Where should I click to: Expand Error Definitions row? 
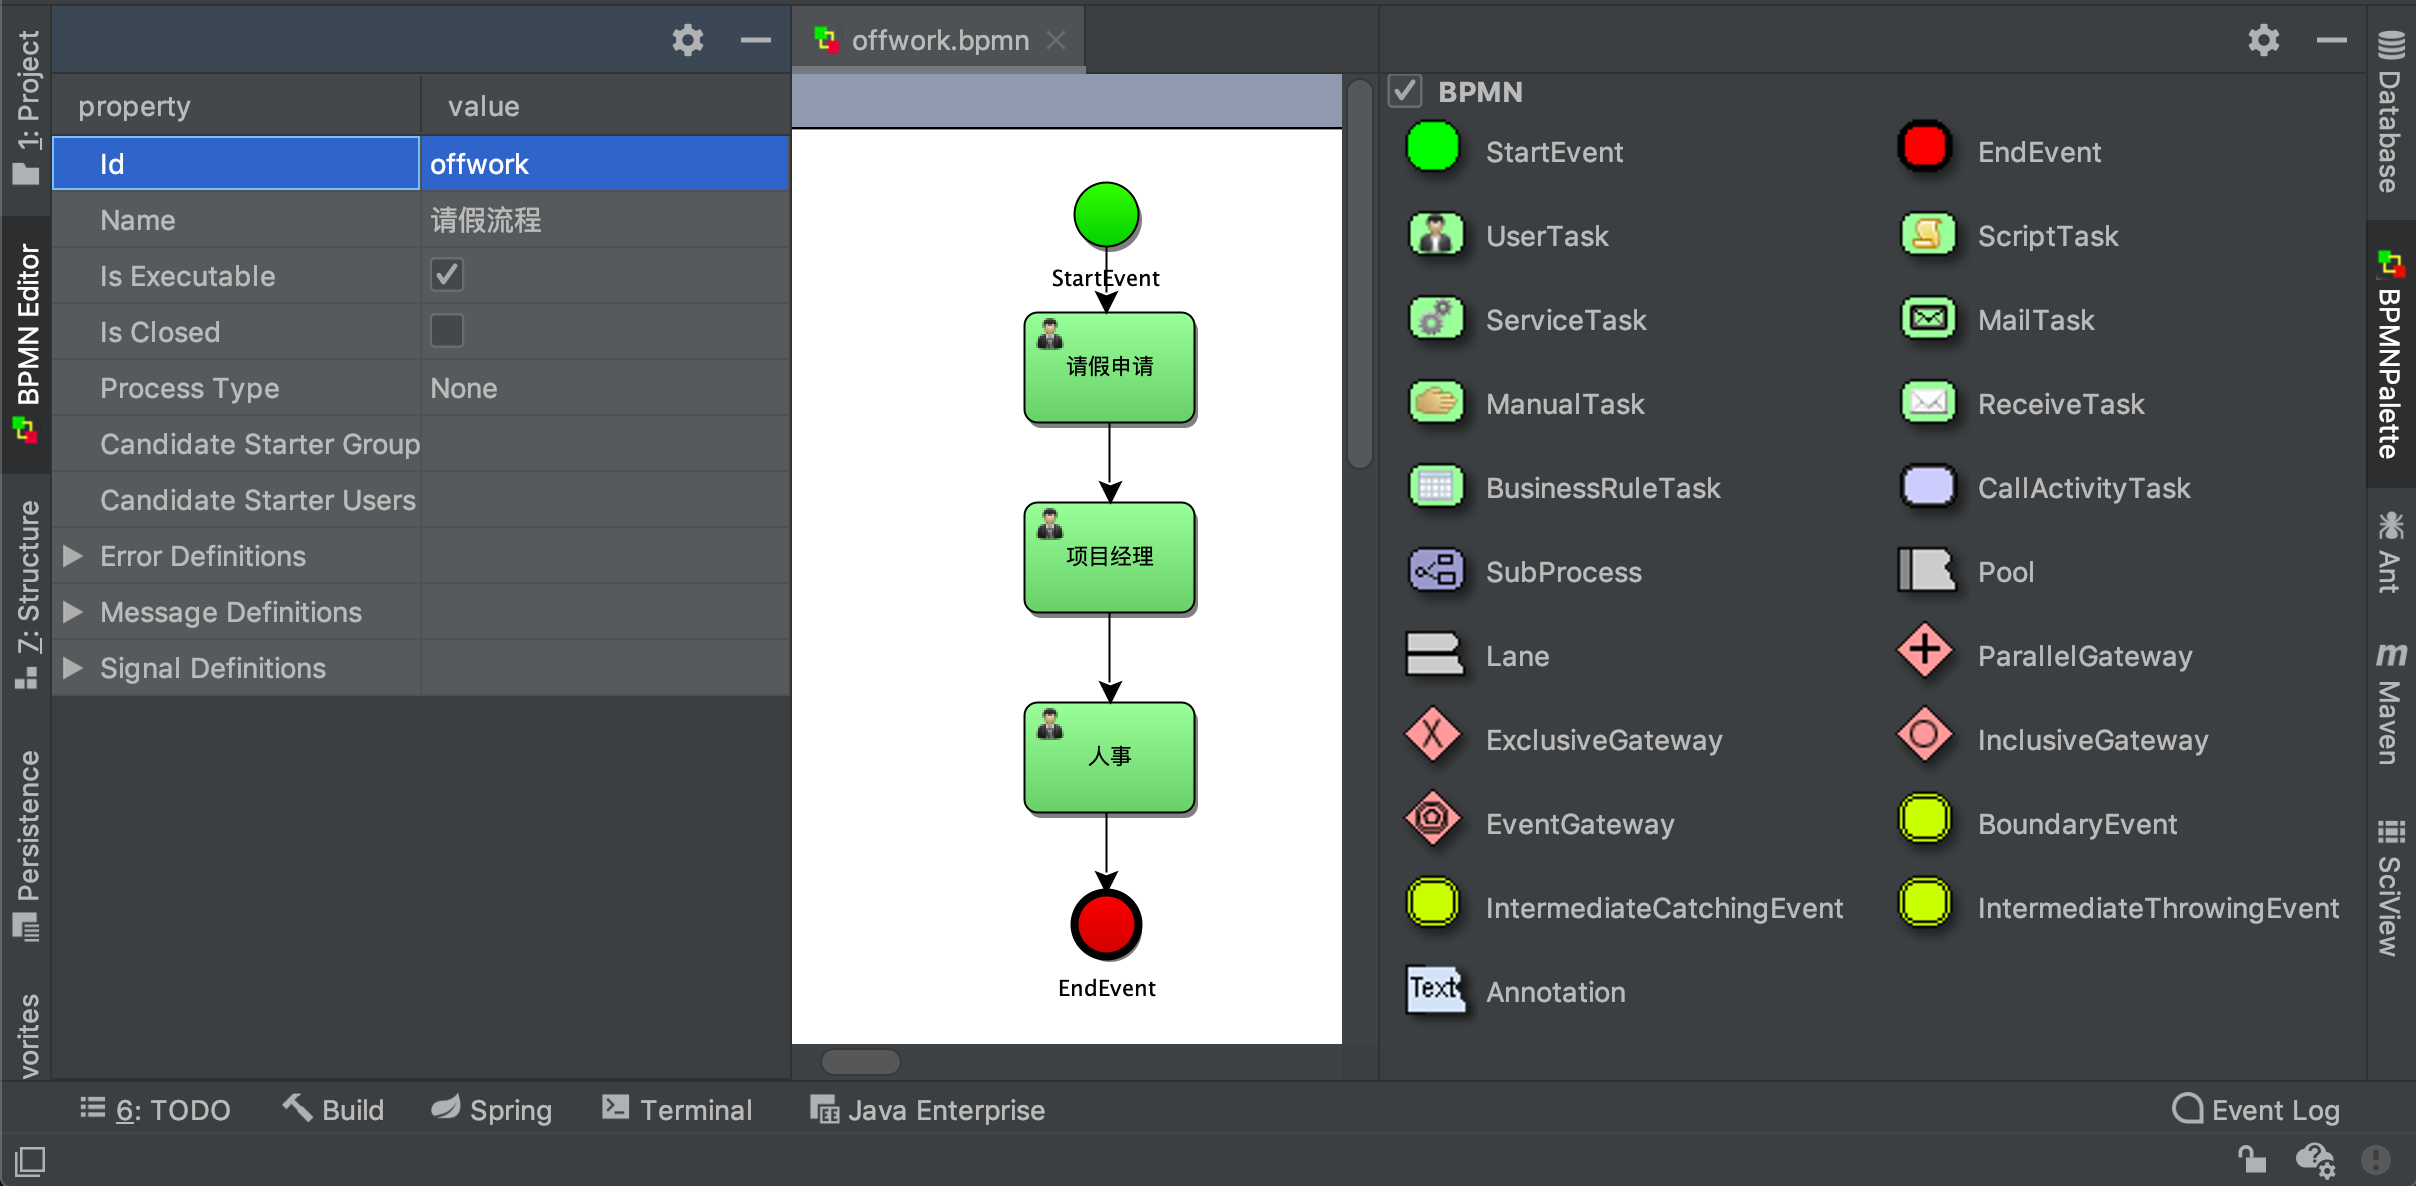coord(72,556)
